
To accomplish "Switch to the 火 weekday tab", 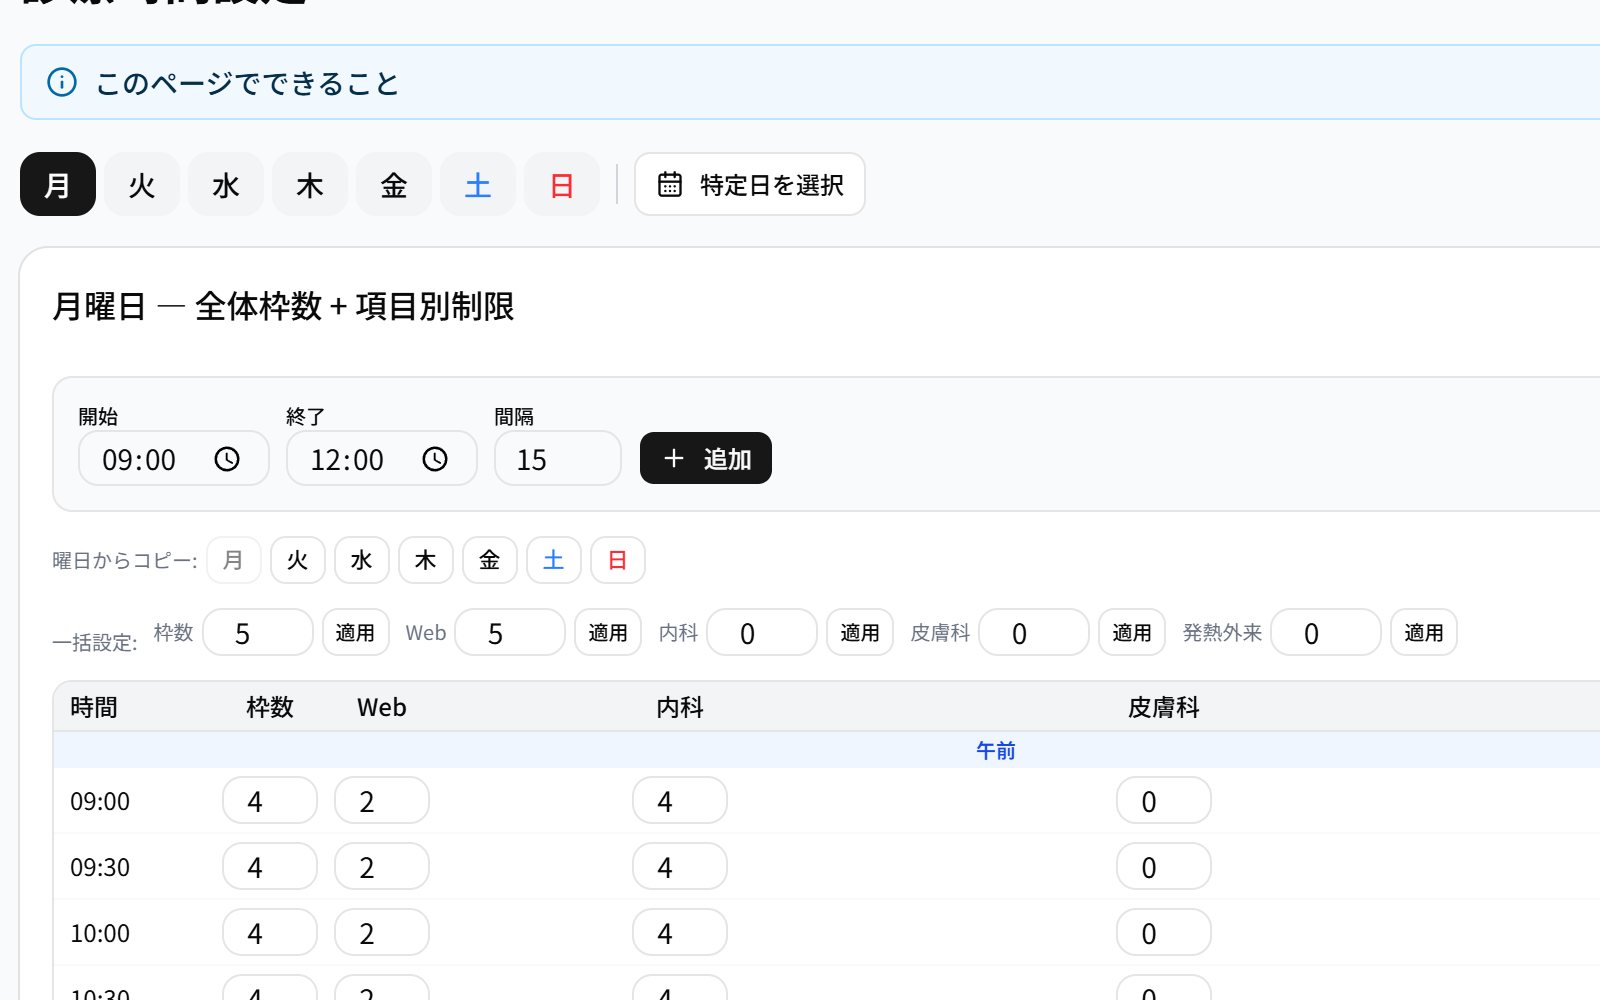I will 142,184.
